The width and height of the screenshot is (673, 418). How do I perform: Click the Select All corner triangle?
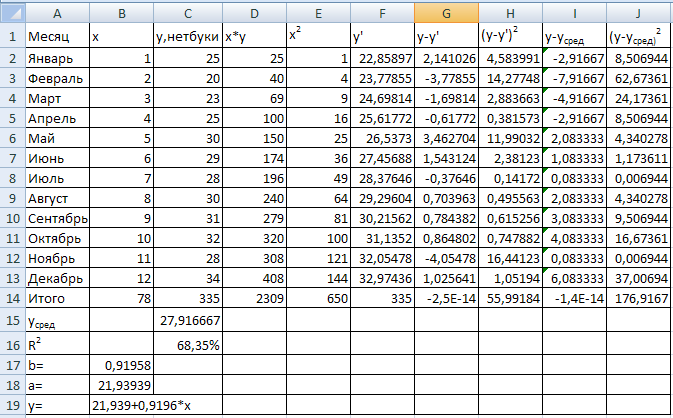[x=13, y=13]
